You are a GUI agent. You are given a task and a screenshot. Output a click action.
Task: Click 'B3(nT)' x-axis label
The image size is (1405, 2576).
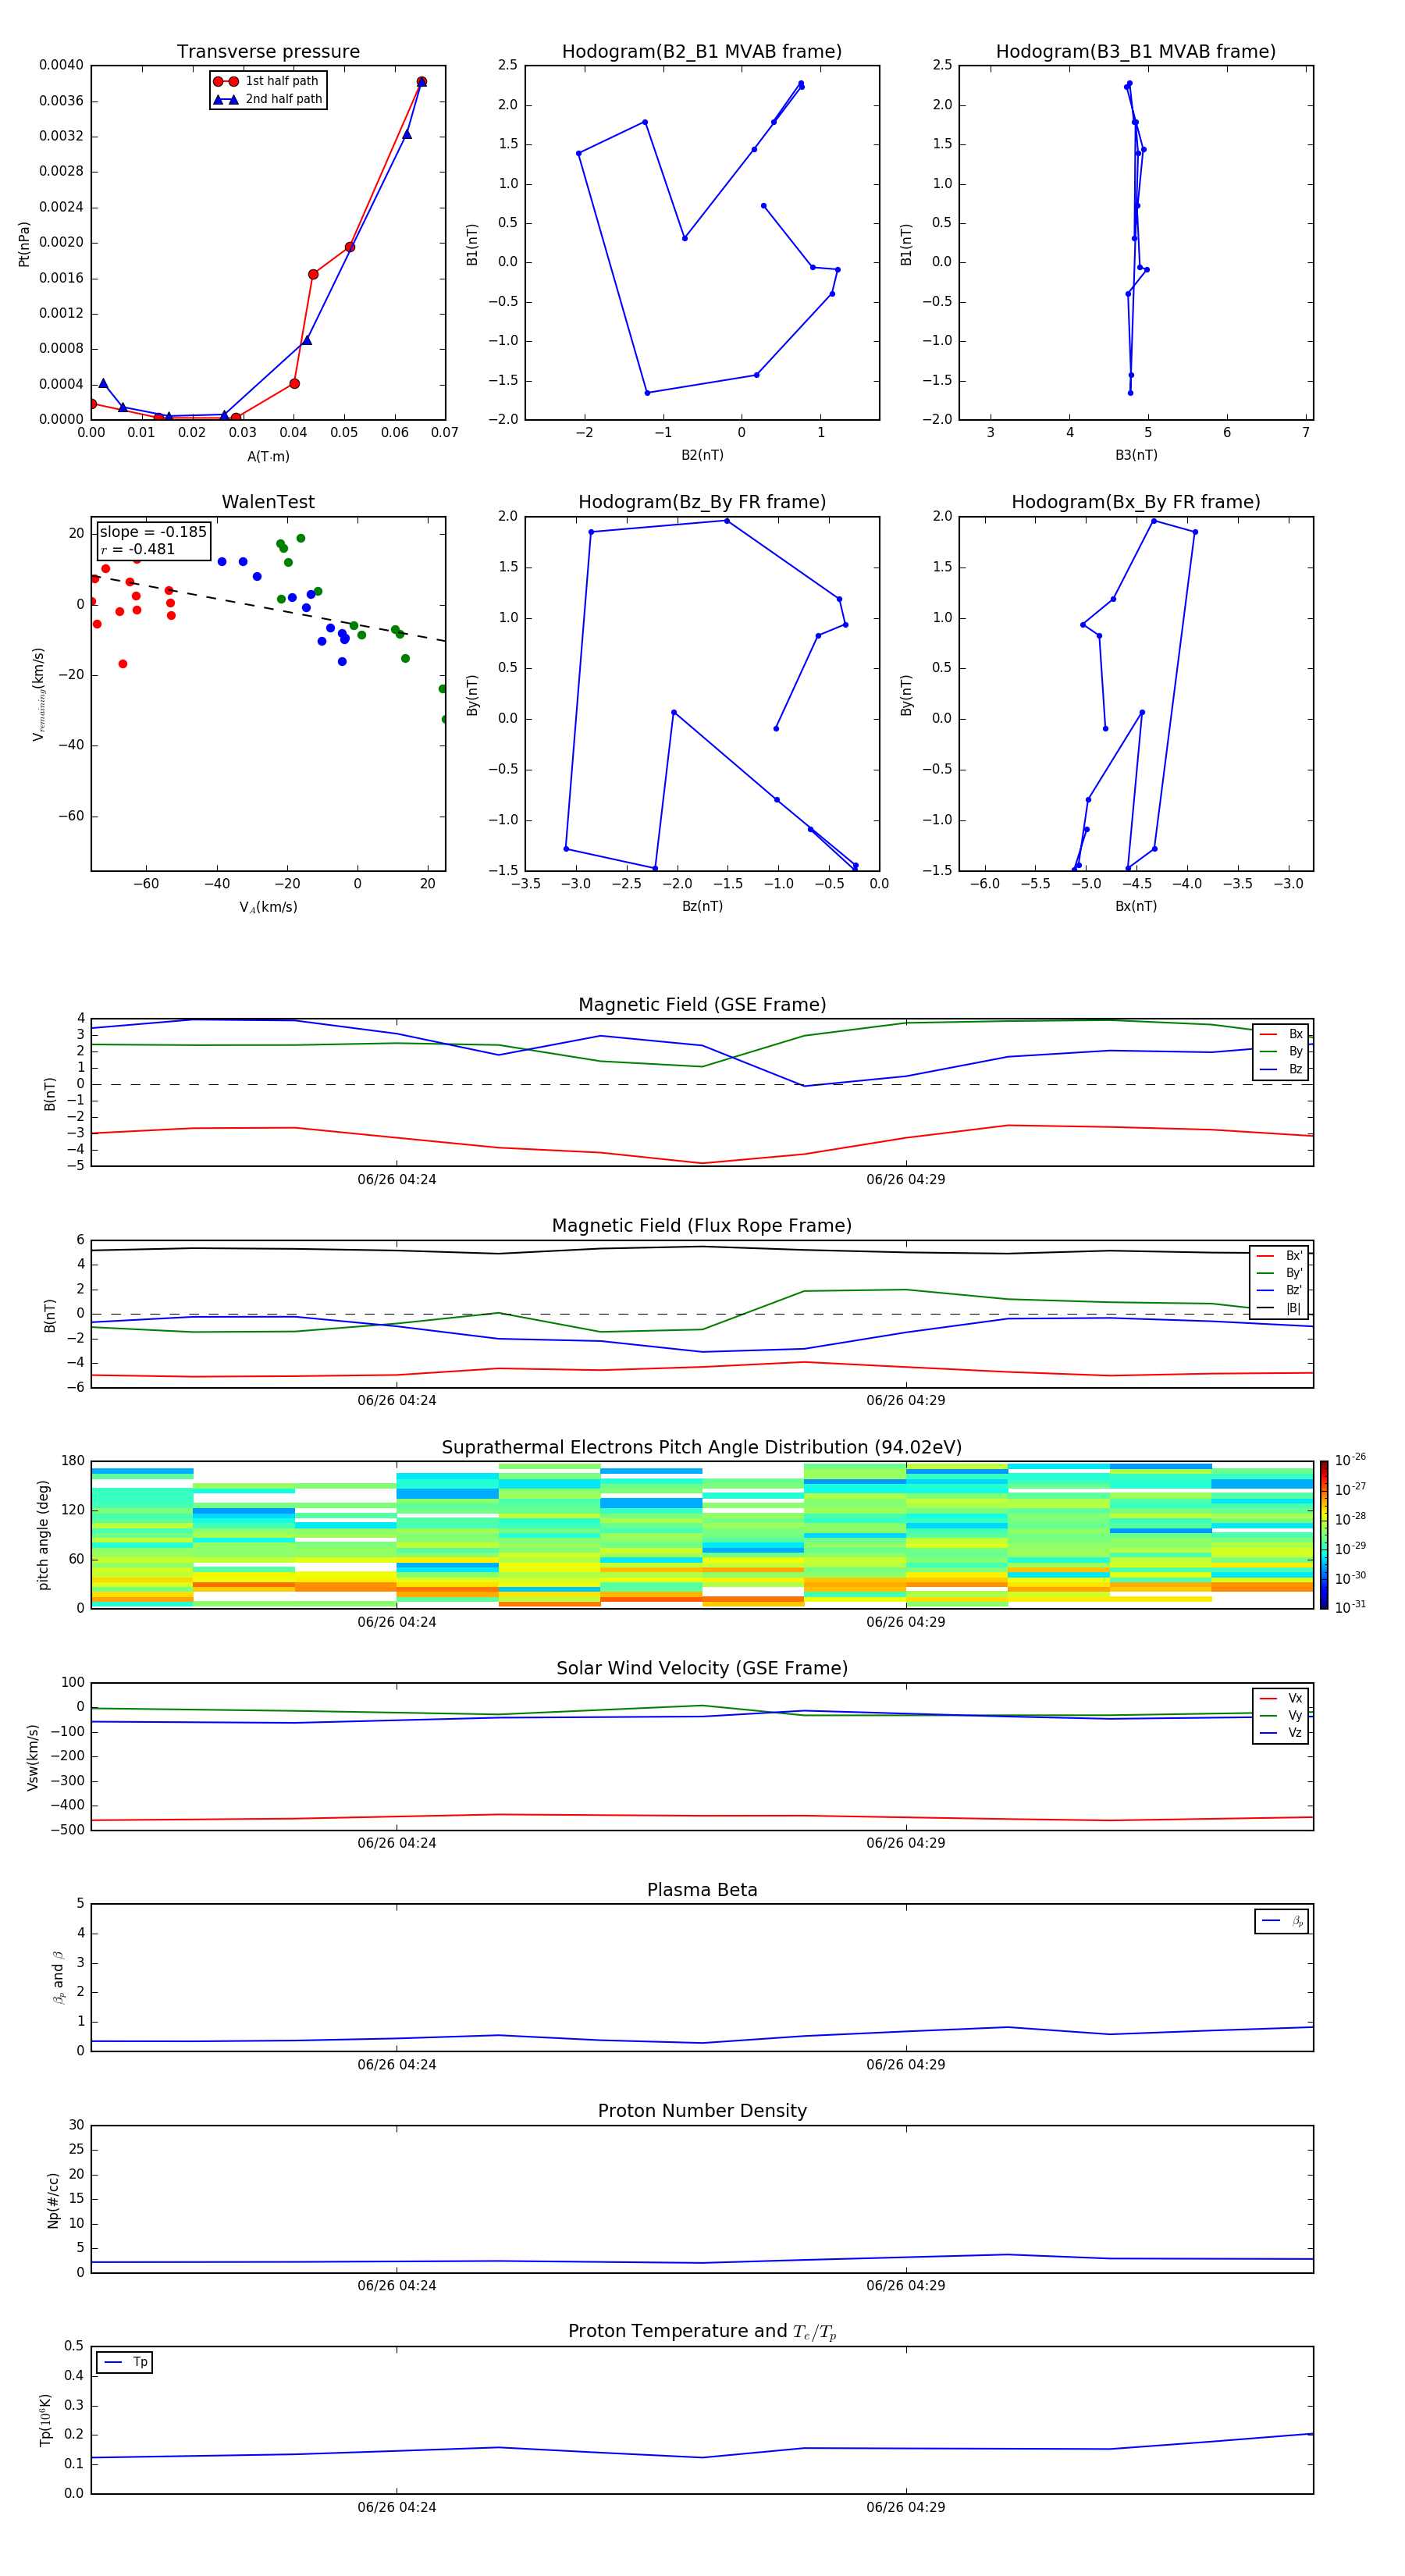point(1136,455)
